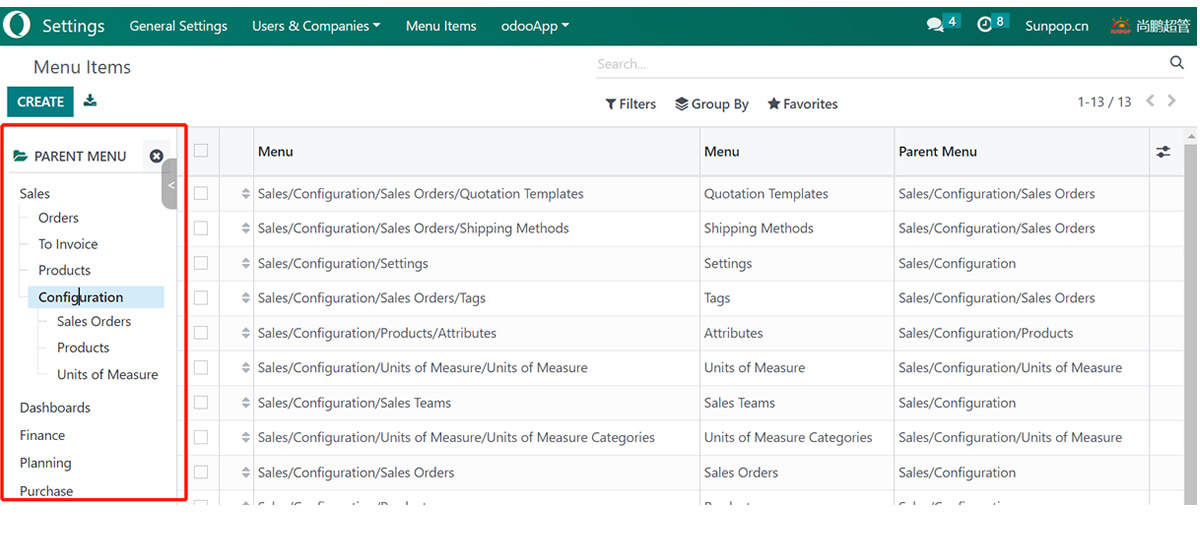Click the CREATE button
Image resolution: width=1200 pixels, height=542 pixels.
[41, 102]
